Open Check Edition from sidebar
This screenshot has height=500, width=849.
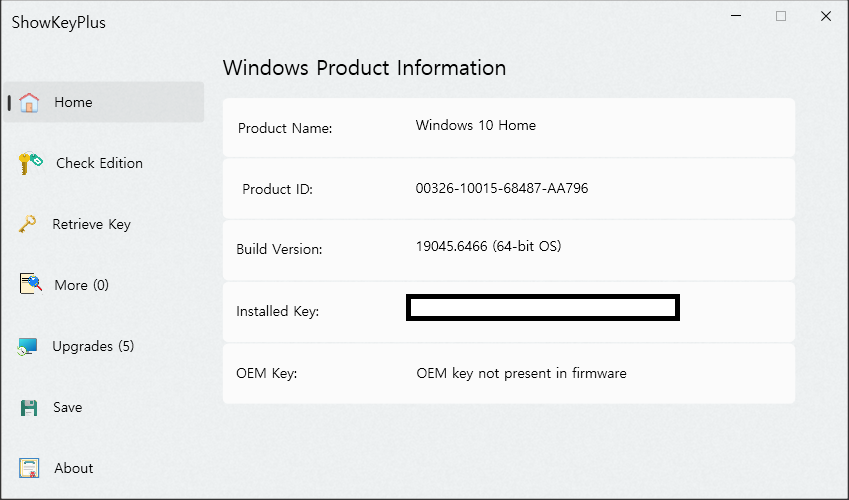click(99, 163)
